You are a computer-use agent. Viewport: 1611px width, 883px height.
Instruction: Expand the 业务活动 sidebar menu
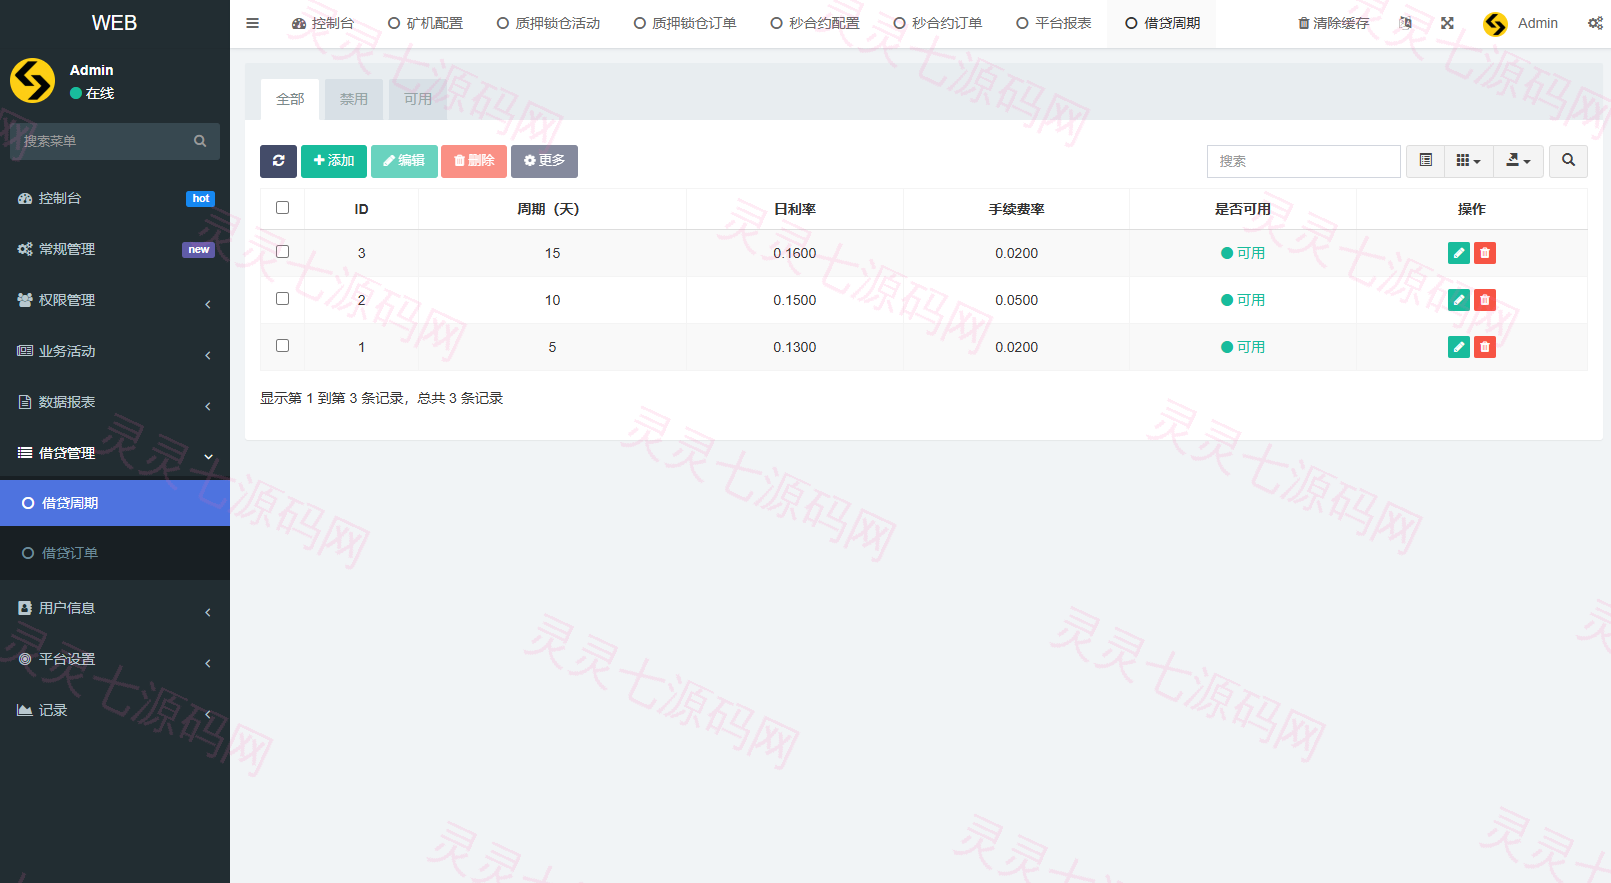click(x=115, y=351)
